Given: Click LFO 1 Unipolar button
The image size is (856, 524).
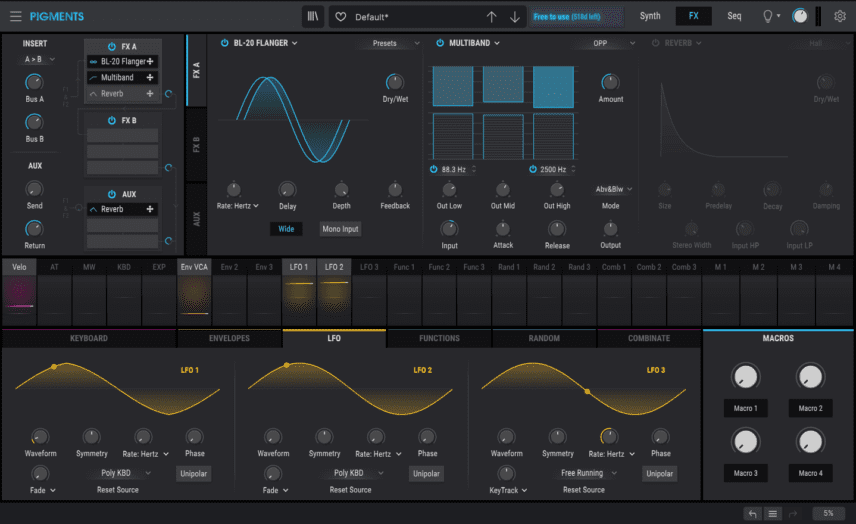Looking at the screenshot, I should pyautogui.click(x=194, y=473).
